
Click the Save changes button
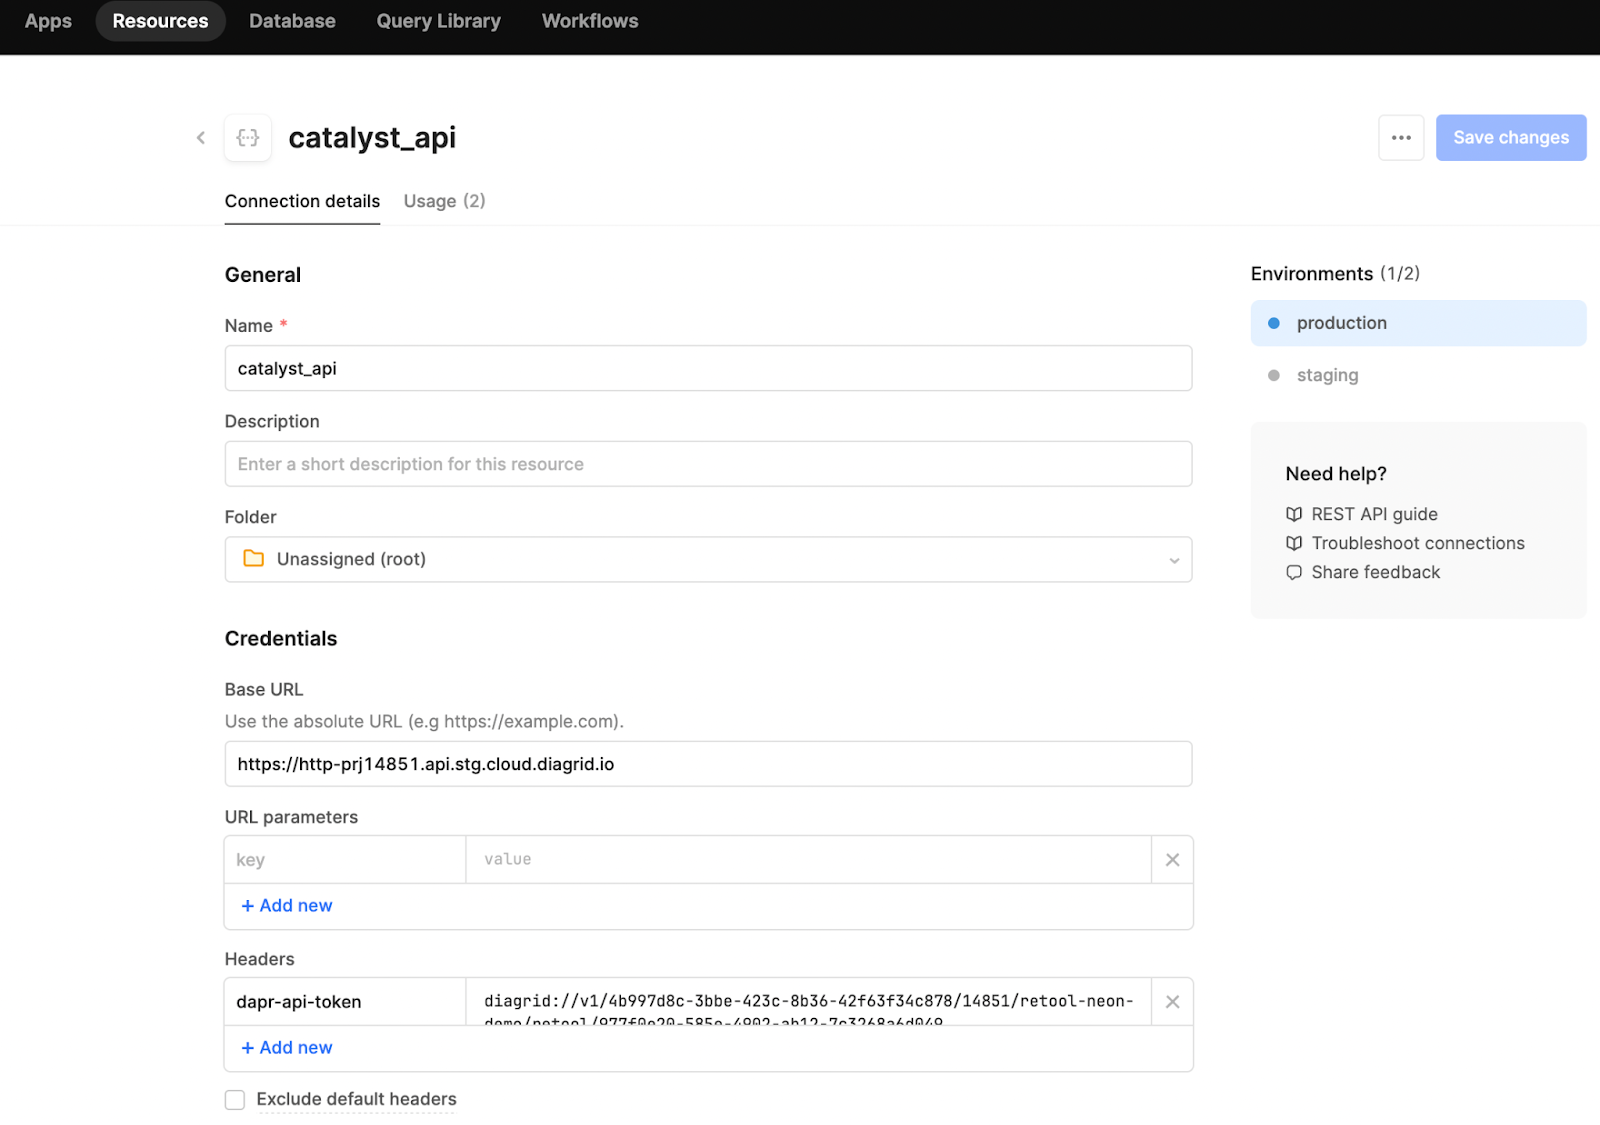point(1510,138)
